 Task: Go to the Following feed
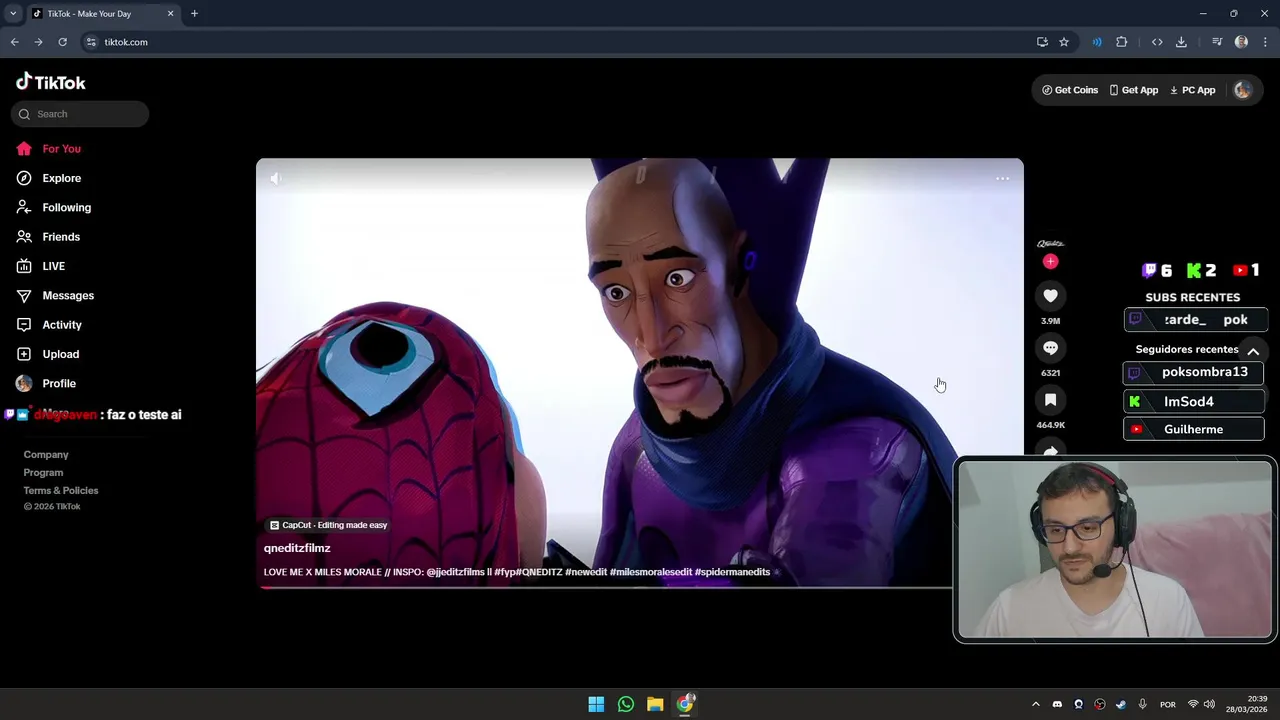(66, 207)
